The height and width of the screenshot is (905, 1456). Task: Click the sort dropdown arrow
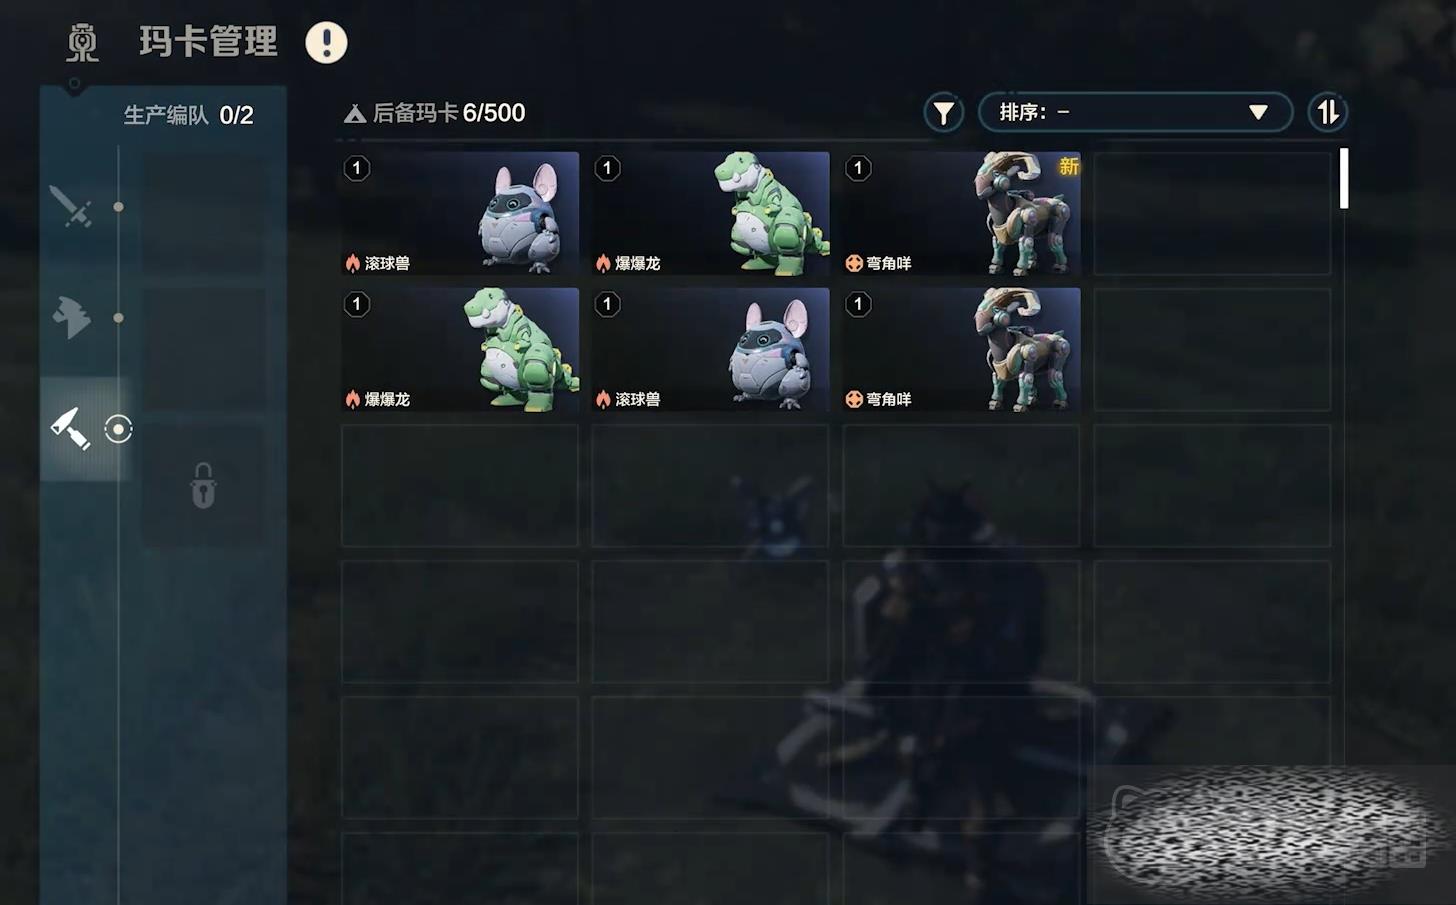click(x=1258, y=112)
